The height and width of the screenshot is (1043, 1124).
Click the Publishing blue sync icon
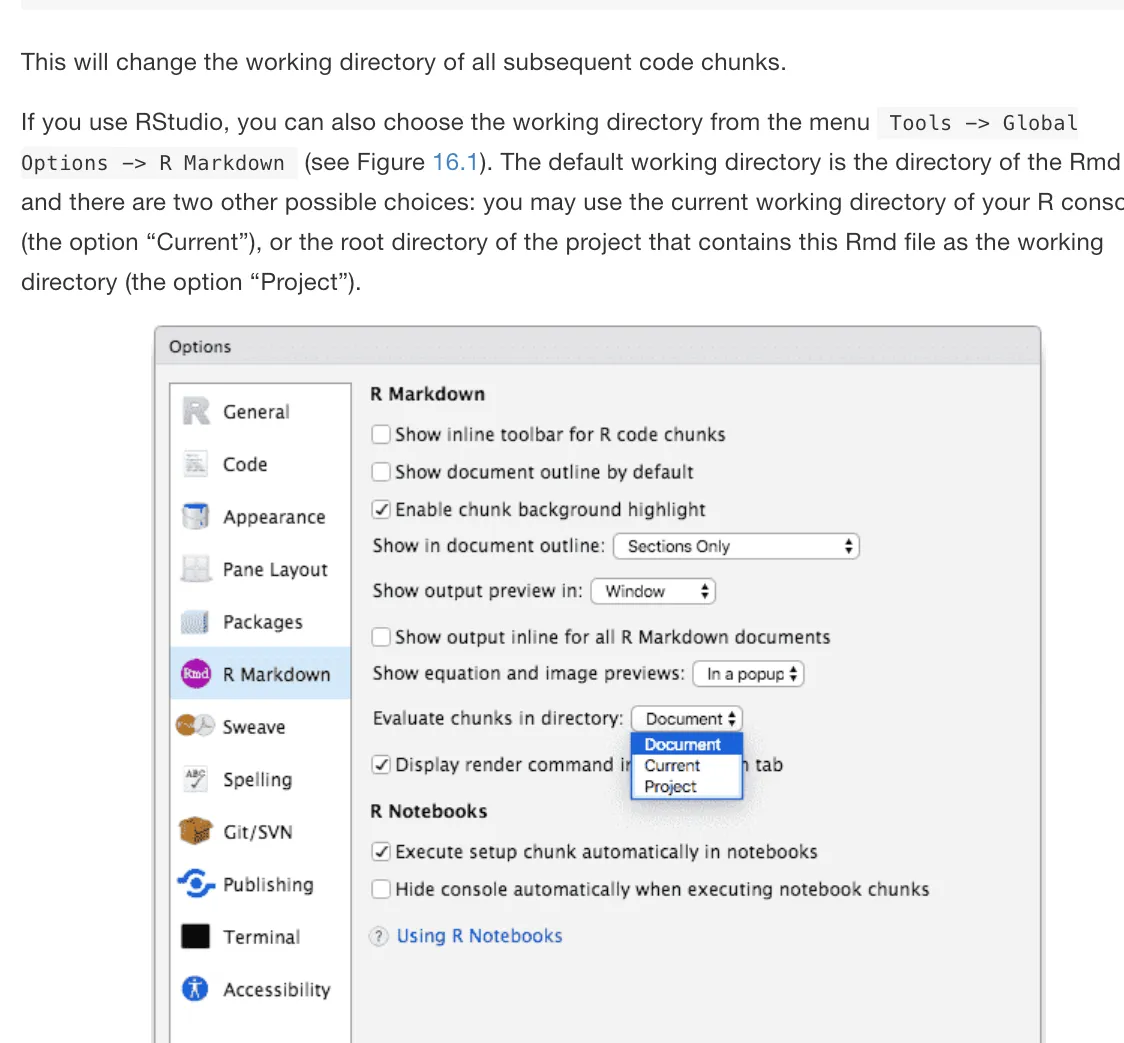(196, 883)
